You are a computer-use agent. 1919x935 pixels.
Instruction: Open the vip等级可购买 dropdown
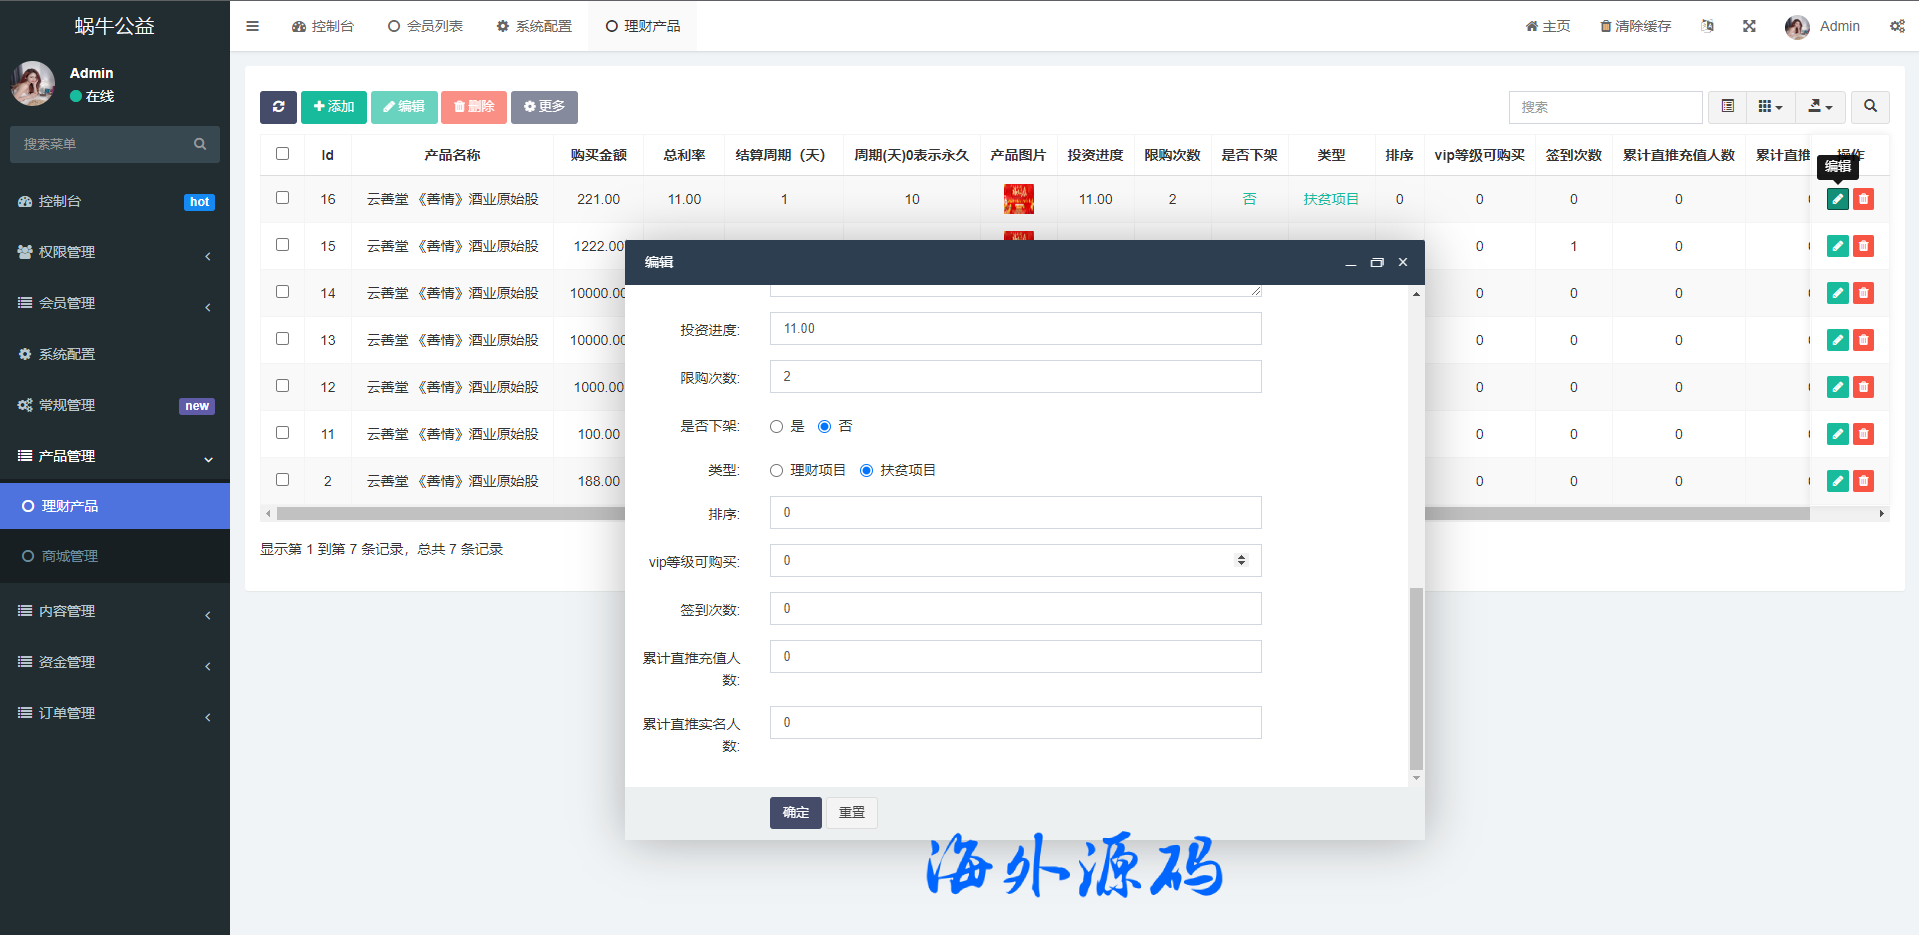1015,561
